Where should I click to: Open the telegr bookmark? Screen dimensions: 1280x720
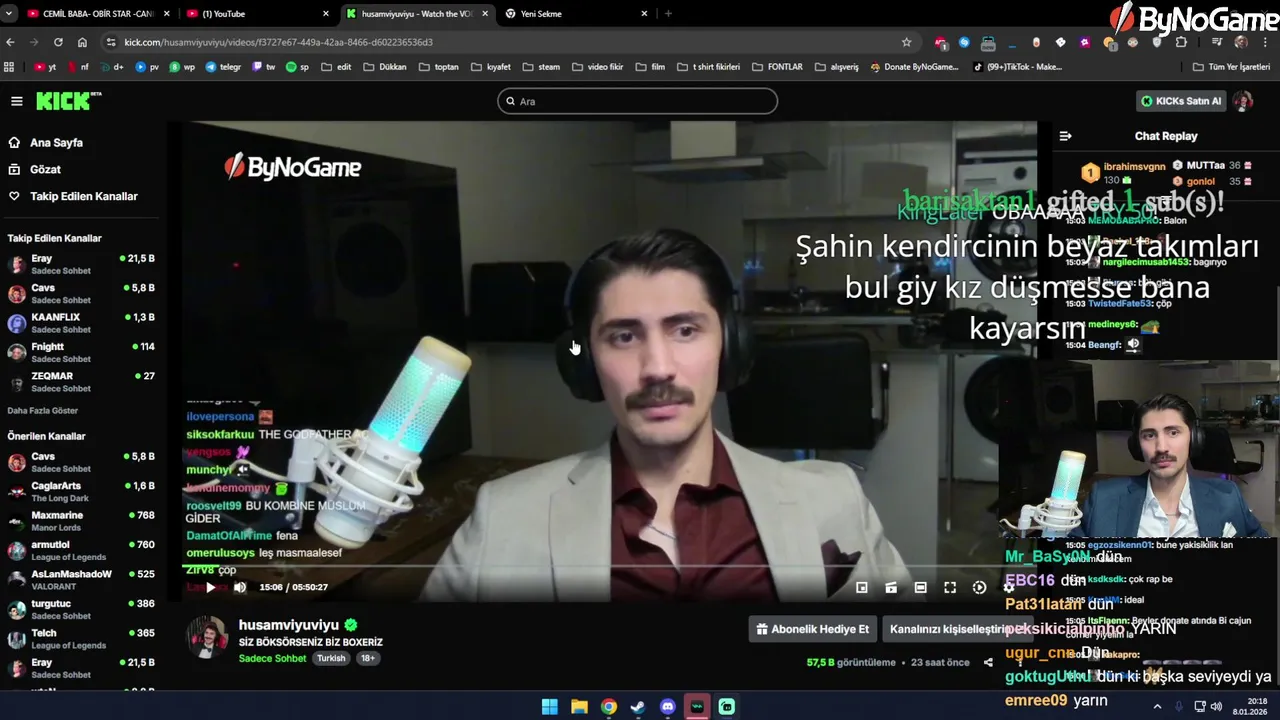(x=224, y=67)
